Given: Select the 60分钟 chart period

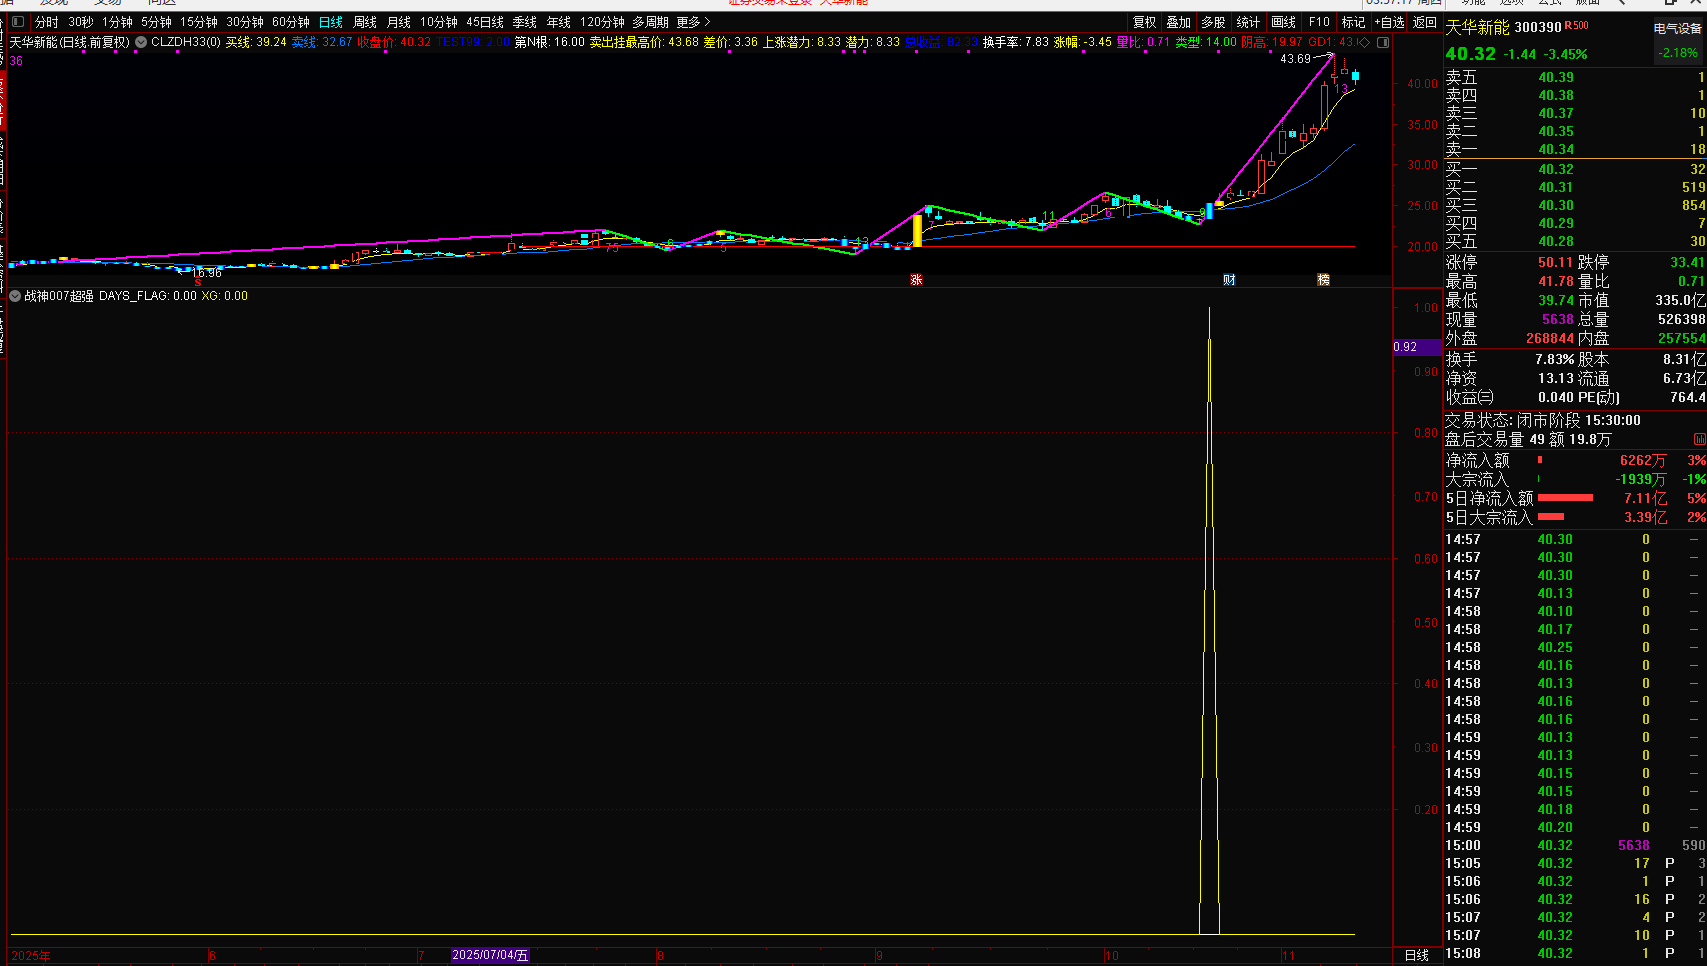Looking at the screenshot, I should tap(290, 22).
